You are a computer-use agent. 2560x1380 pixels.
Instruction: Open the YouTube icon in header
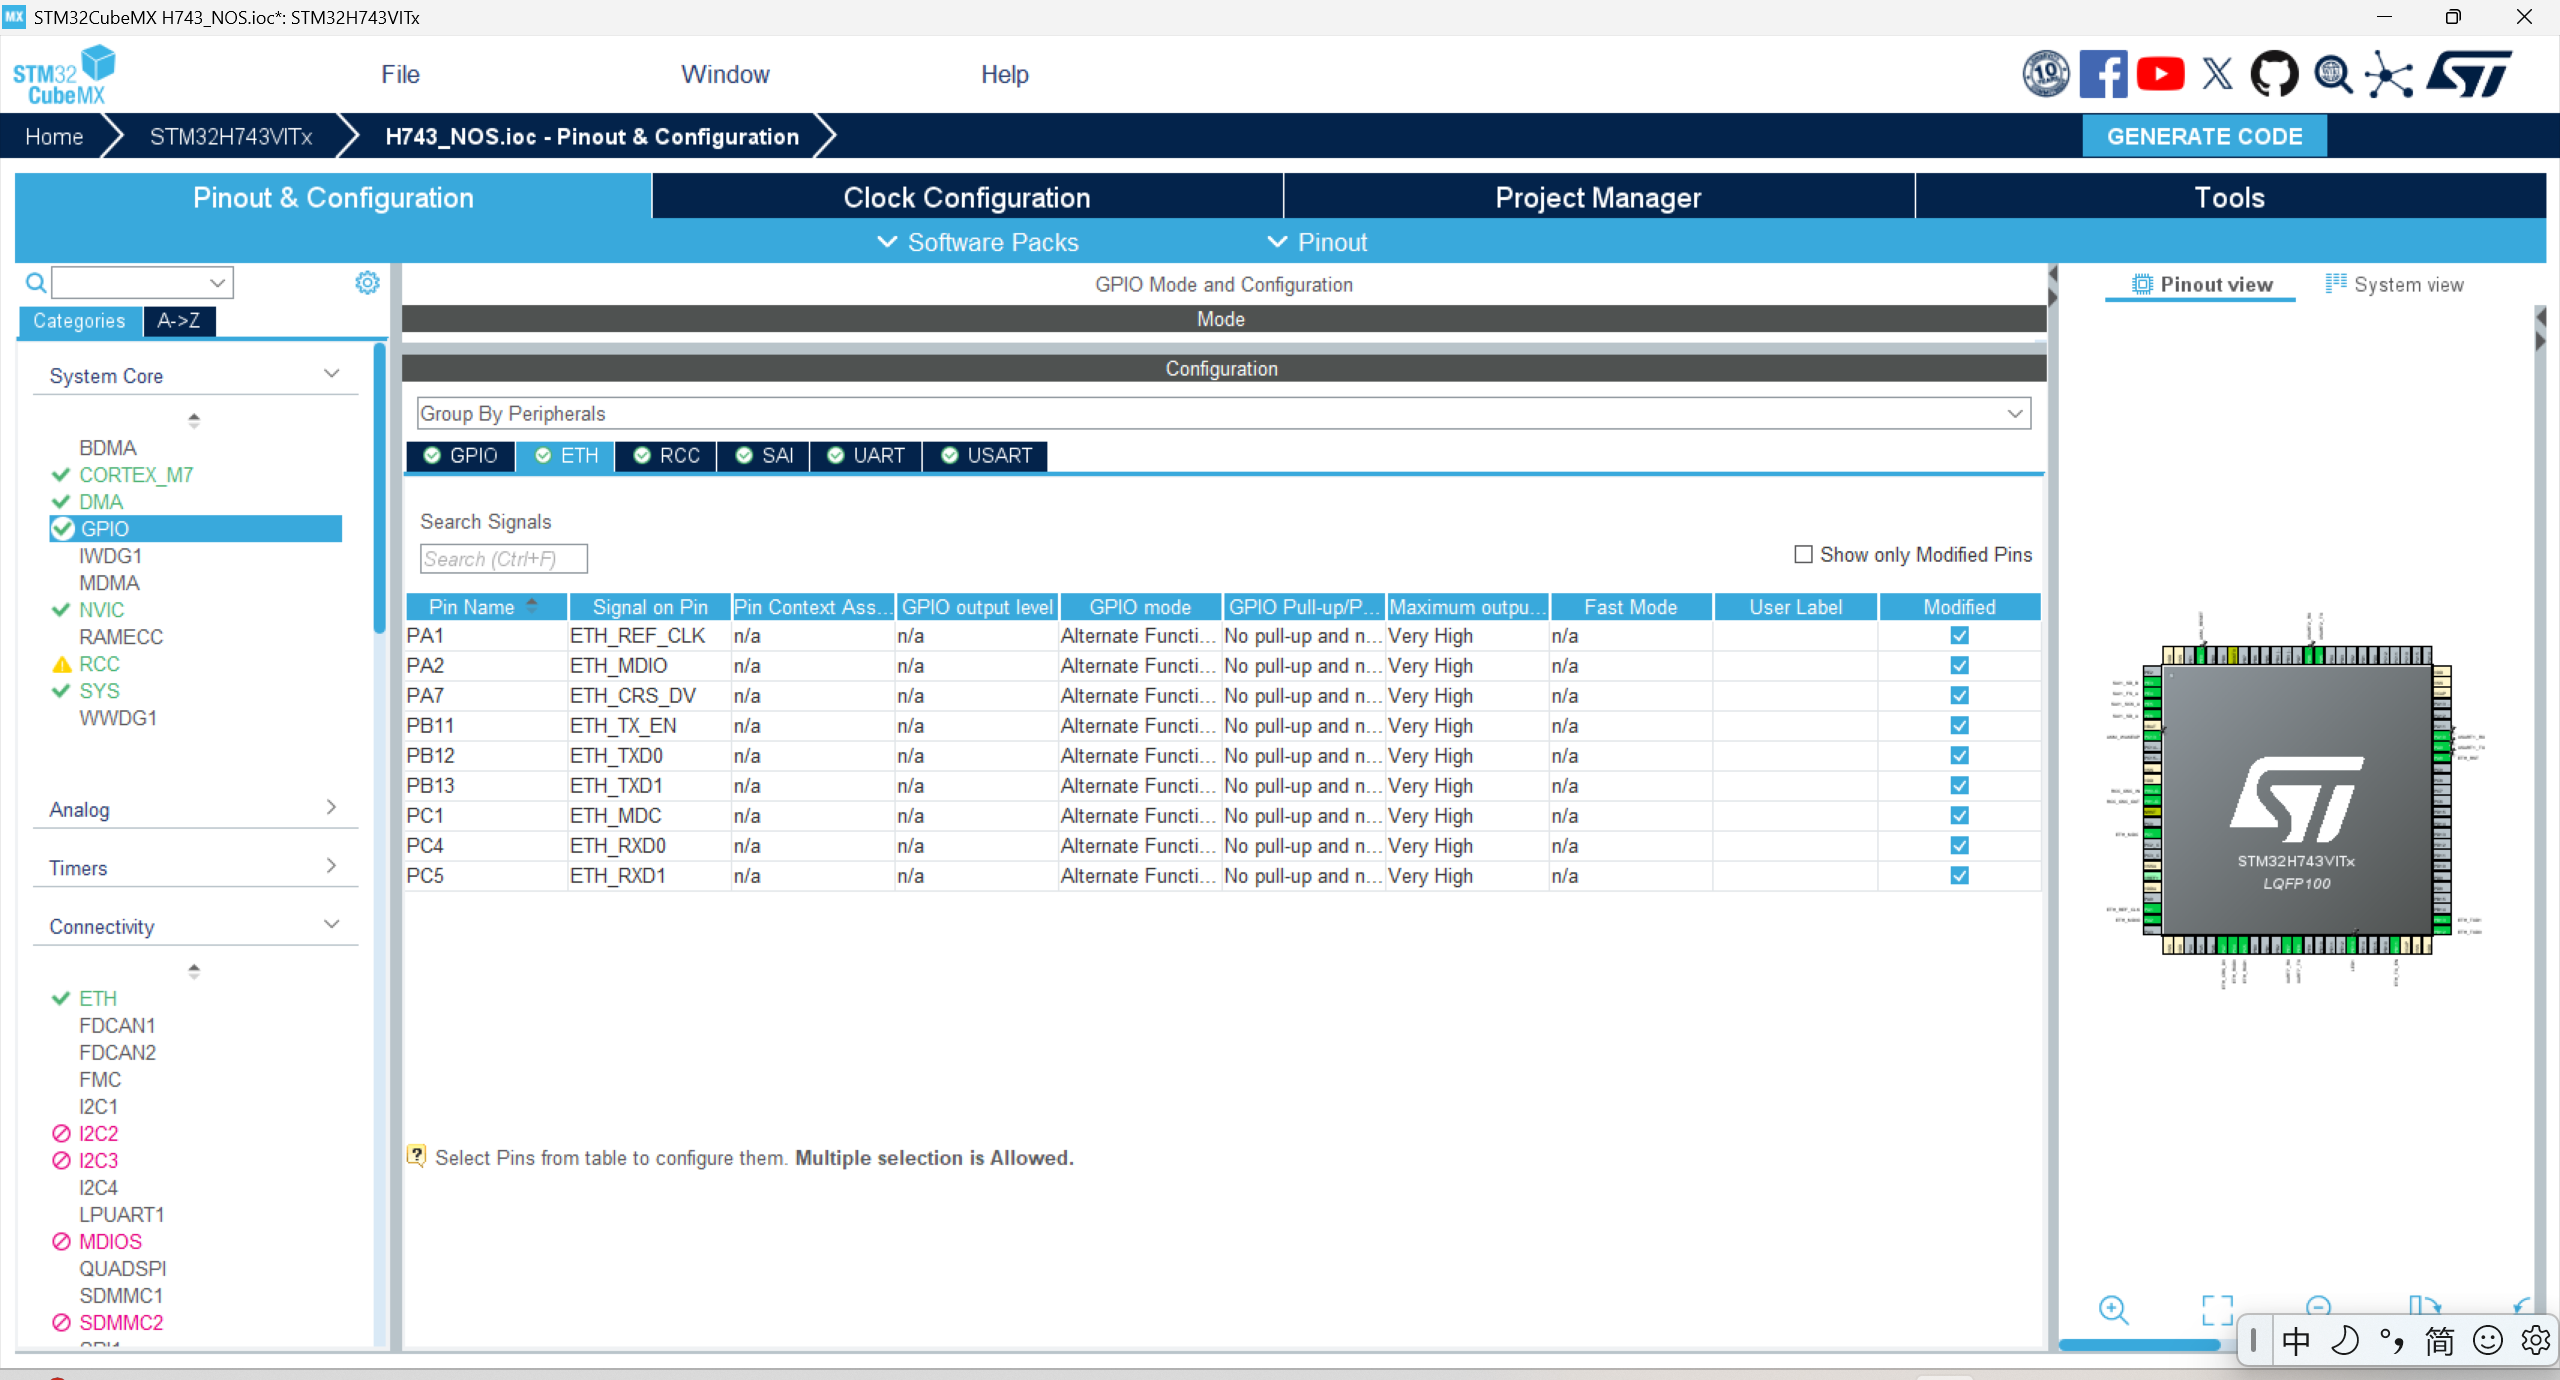[x=2160, y=74]
